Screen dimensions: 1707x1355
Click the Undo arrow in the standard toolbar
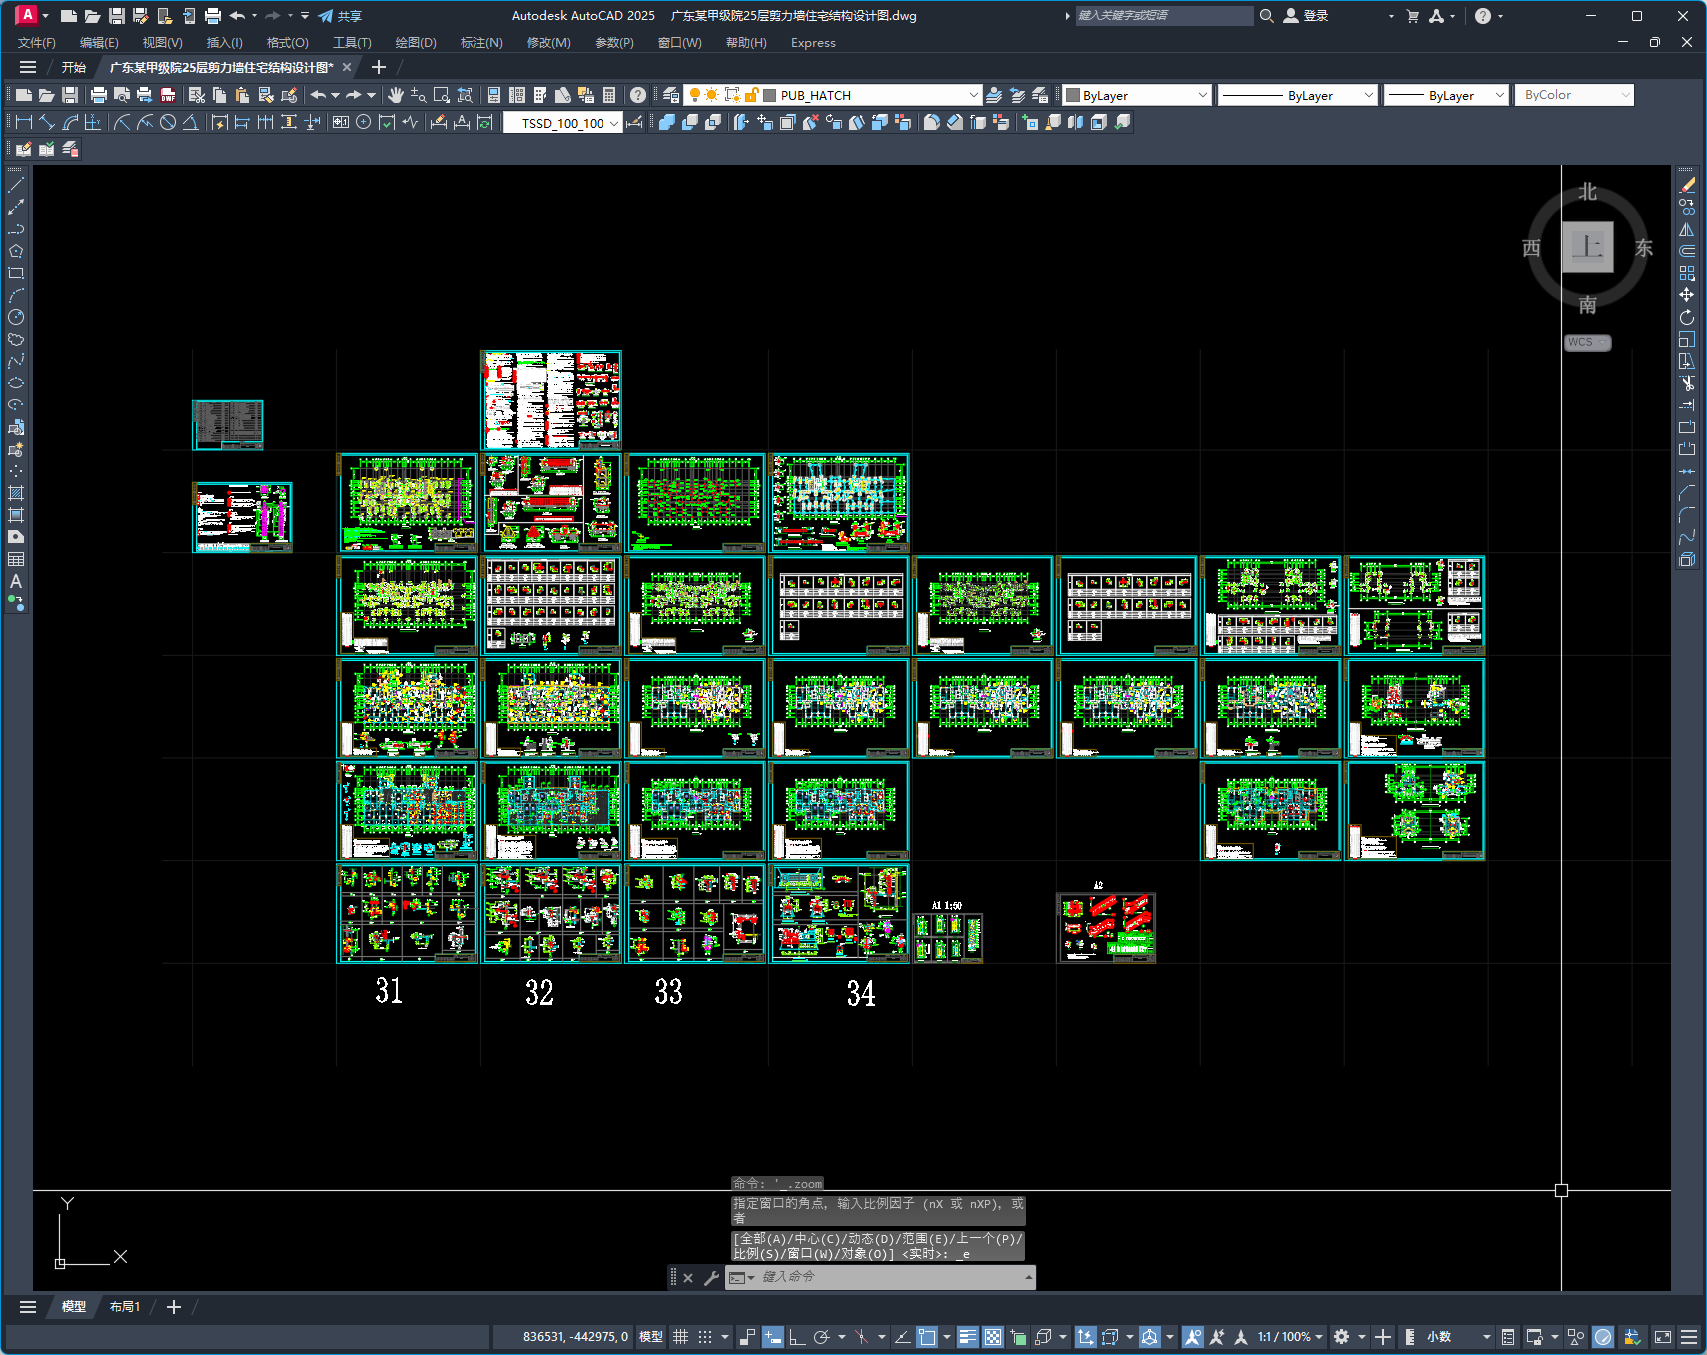coord(318,95)
